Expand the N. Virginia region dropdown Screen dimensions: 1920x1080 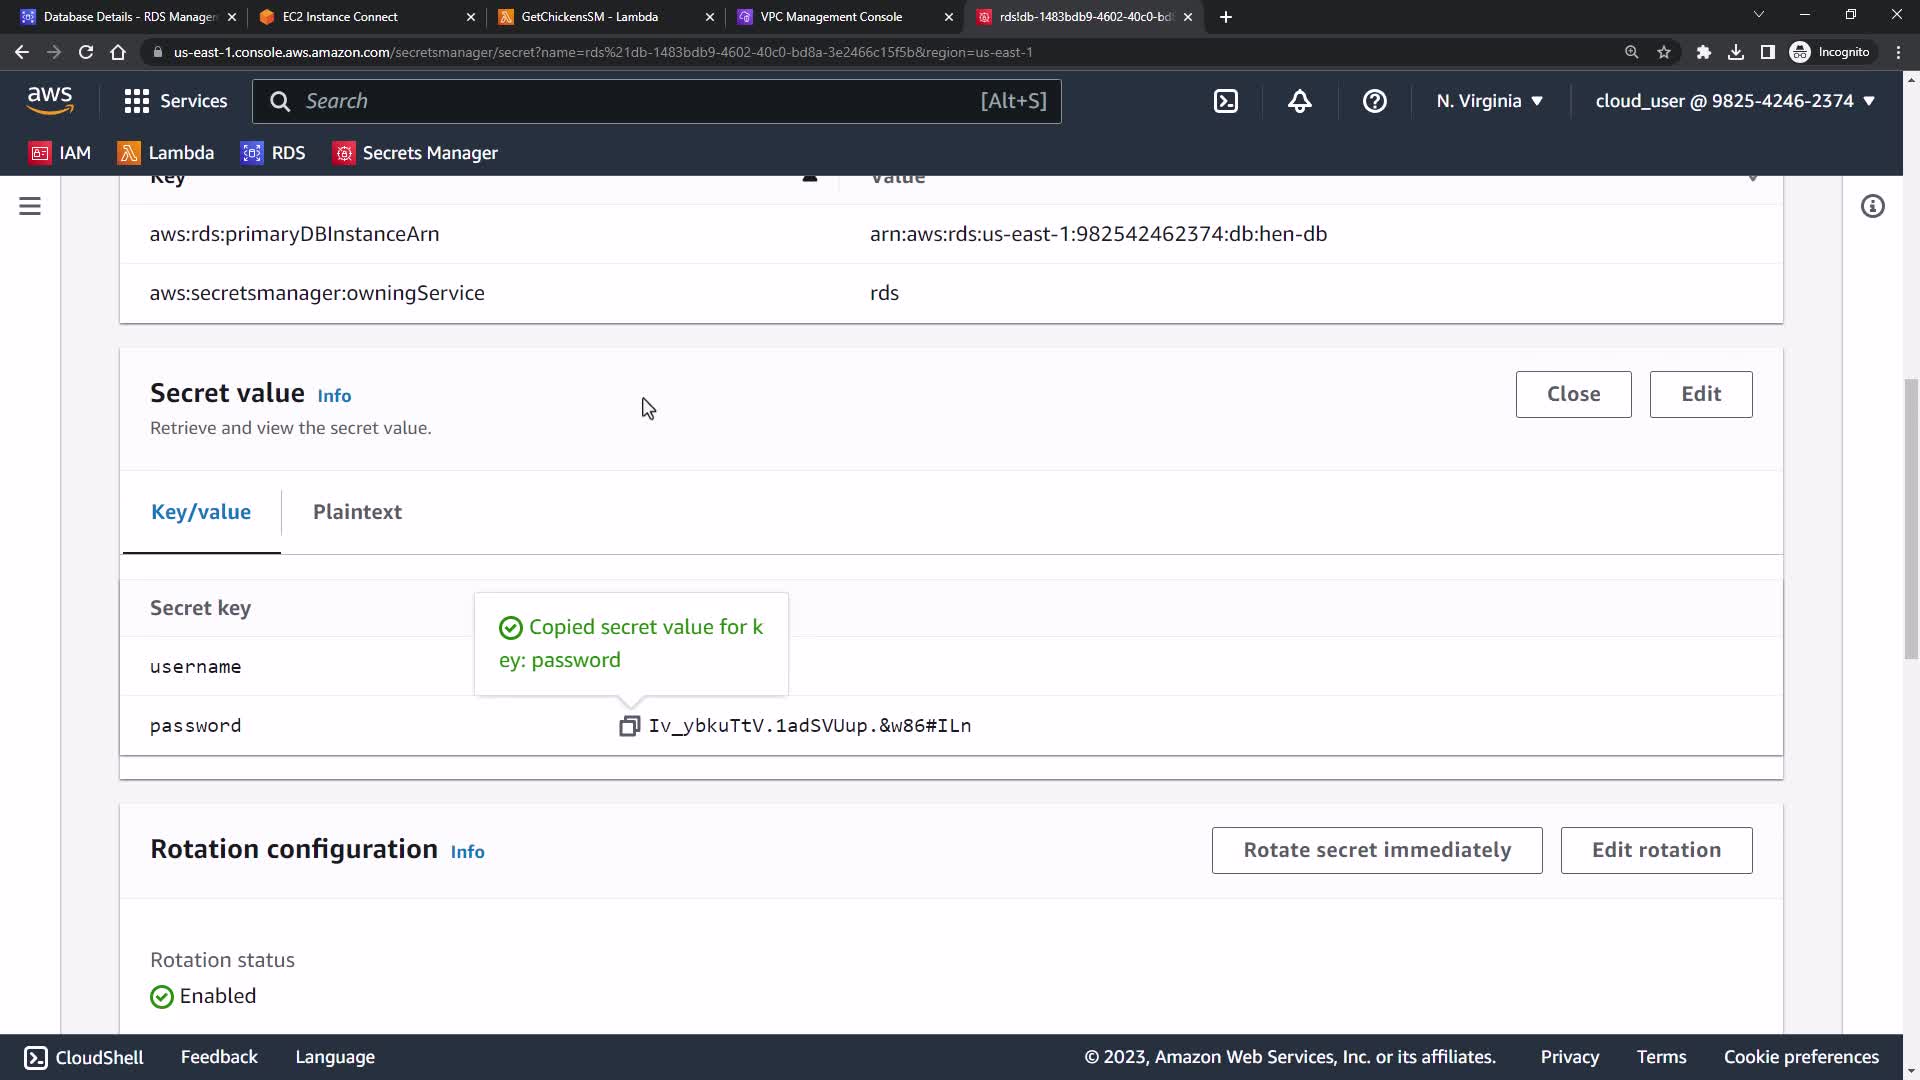pyautogui.click(x=1489, y=101)
